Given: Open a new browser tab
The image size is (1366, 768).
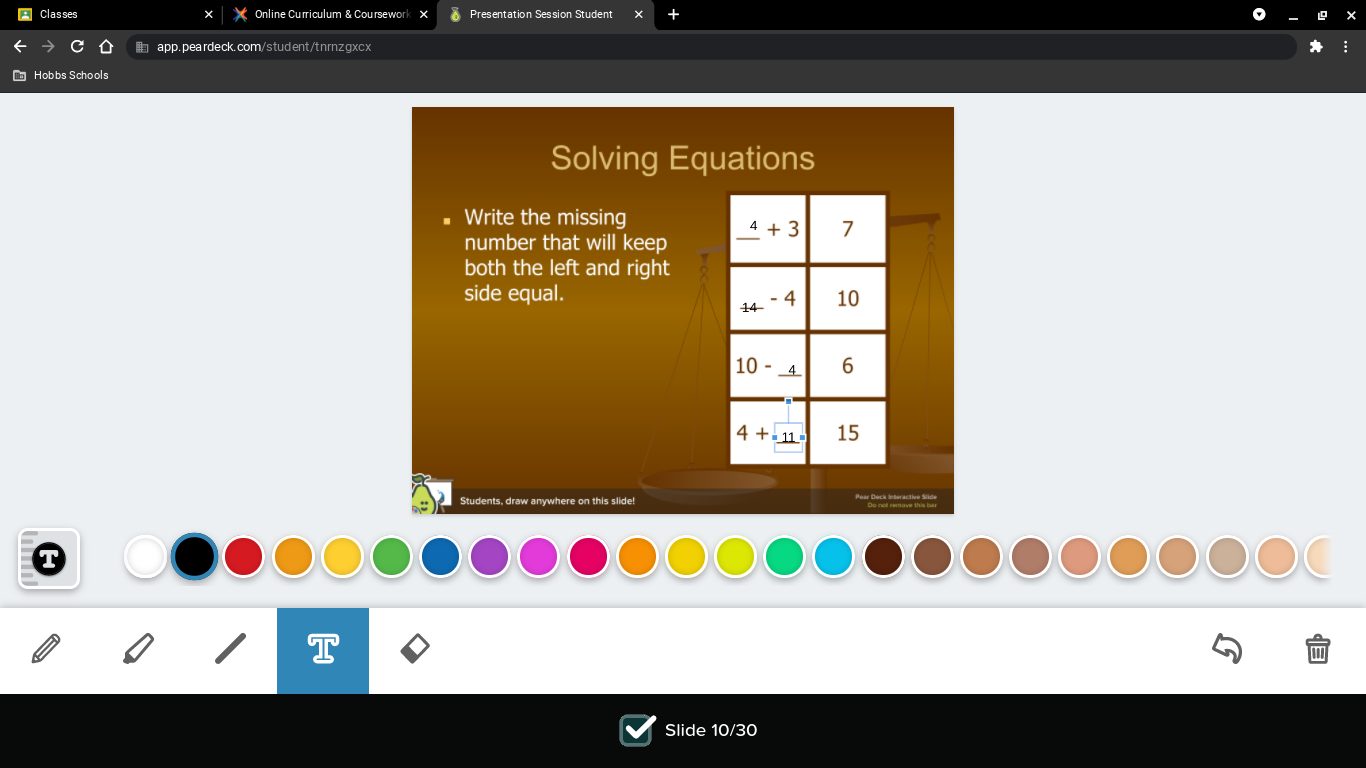Looking at the screenshot, I should point(673,15).
